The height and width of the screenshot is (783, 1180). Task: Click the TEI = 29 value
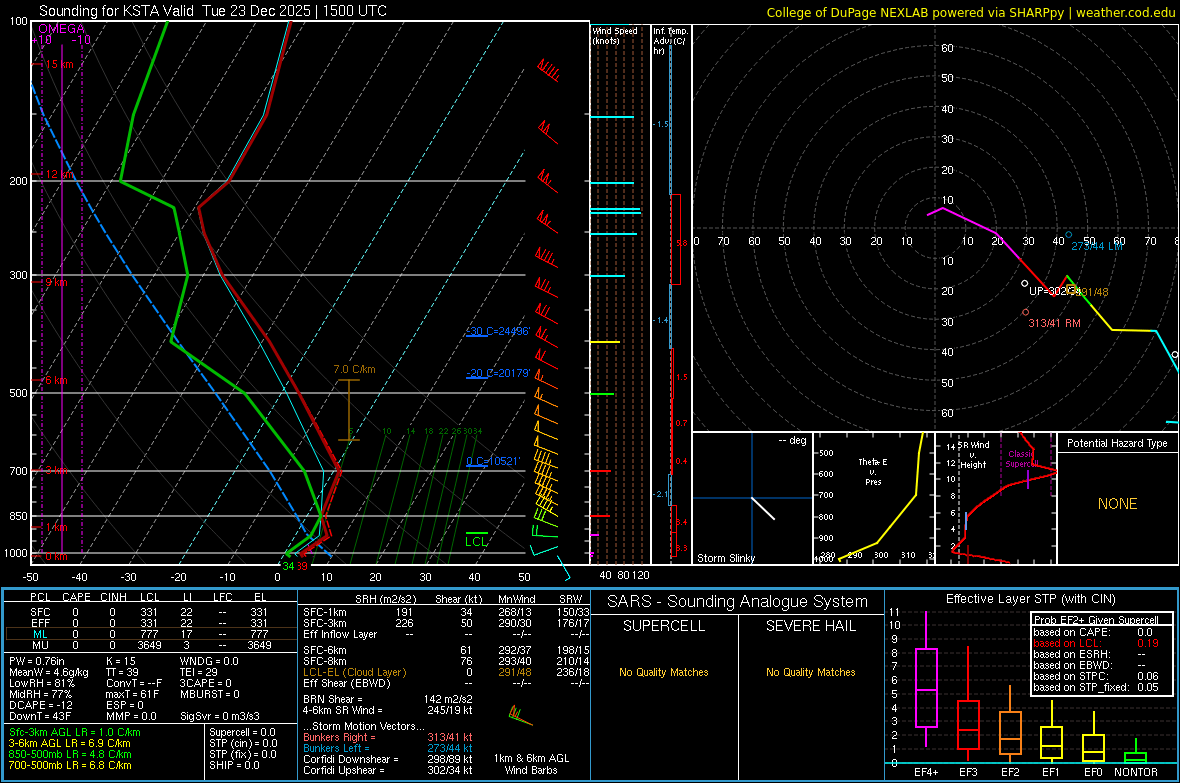[x=199, y=672]
